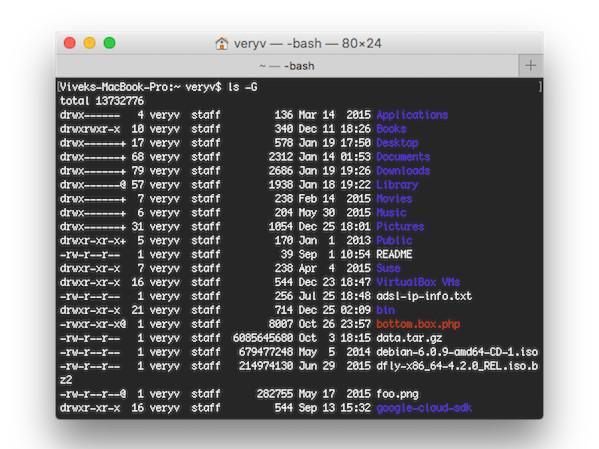The width and height of the screenshot is (599, 449).
Task: Click the blue 'bin' directory name
Action: point(385,310)
